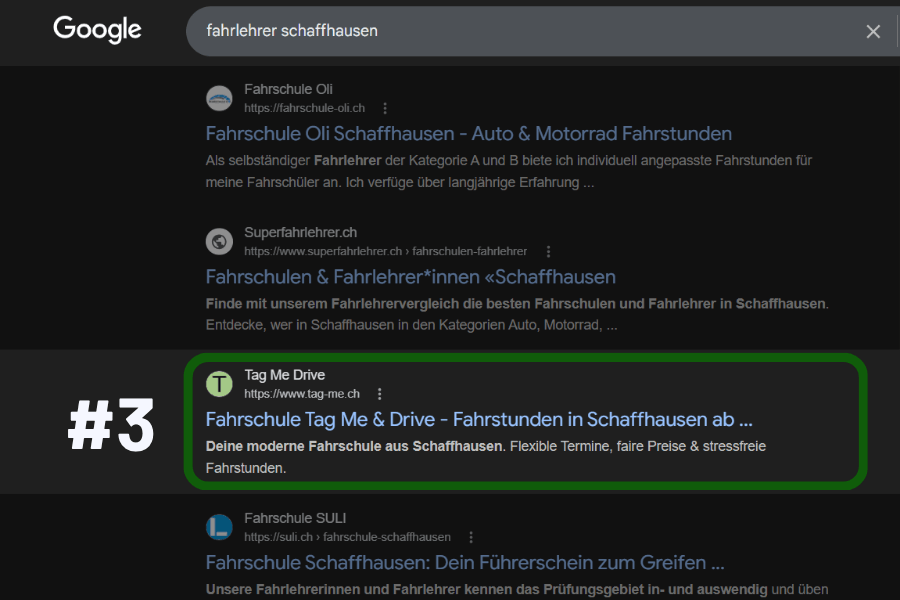
Task: Click the Tag Me Drive T favicon
Action: (219, 384)
